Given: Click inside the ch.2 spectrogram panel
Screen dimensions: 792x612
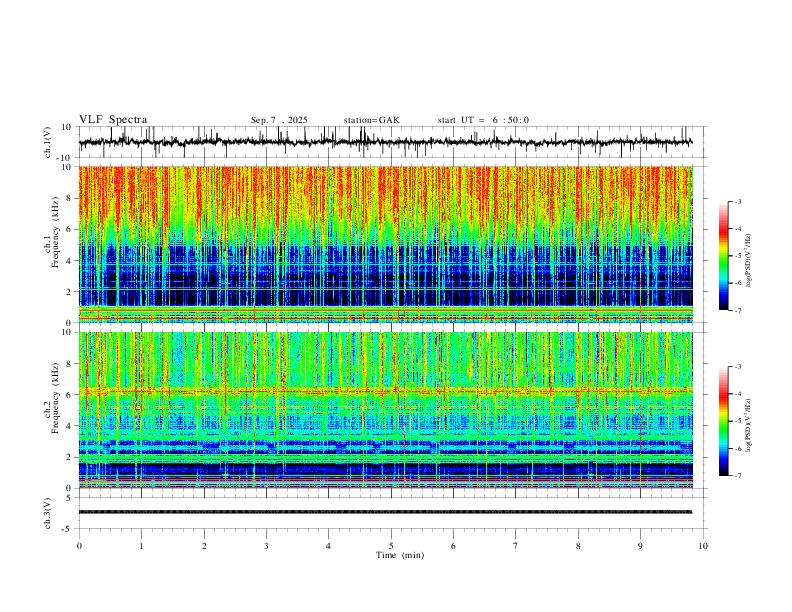Looking at the screenshot, I should [x=385, y=410].
